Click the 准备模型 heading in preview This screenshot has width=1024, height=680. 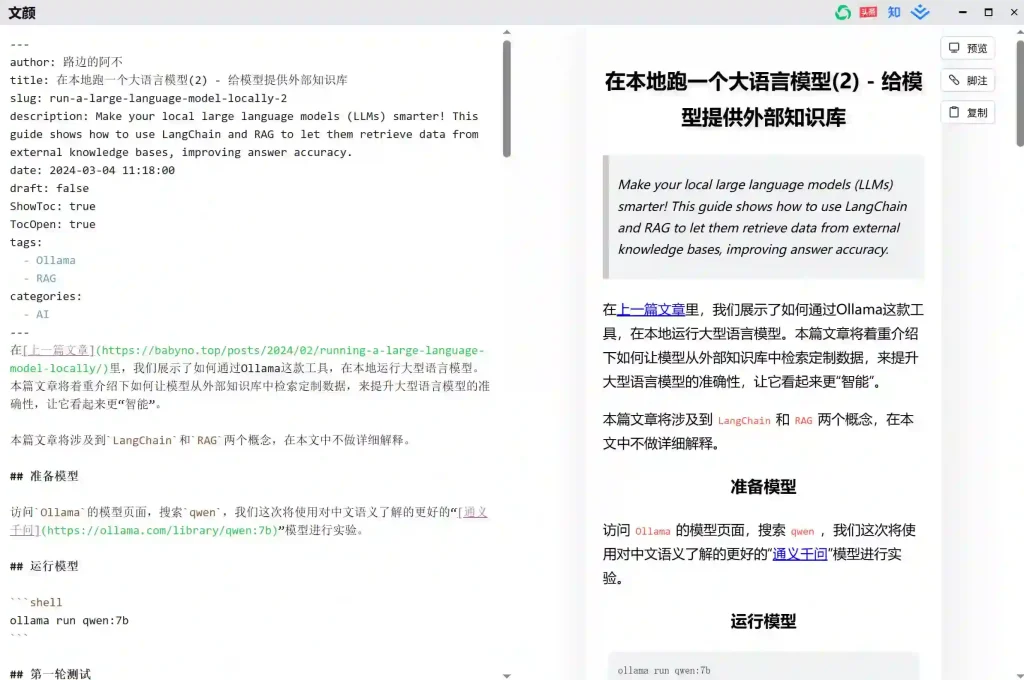tap(763, 487)
